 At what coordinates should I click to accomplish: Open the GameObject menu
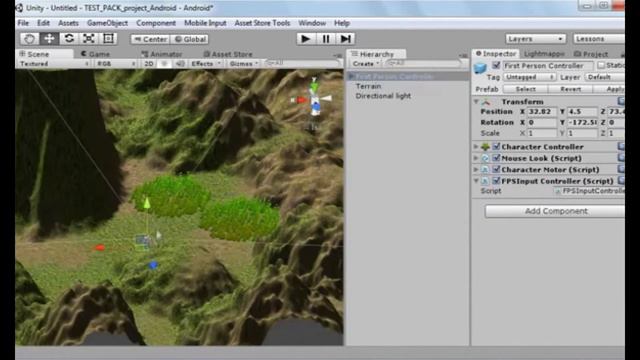[x=107, y=23]
